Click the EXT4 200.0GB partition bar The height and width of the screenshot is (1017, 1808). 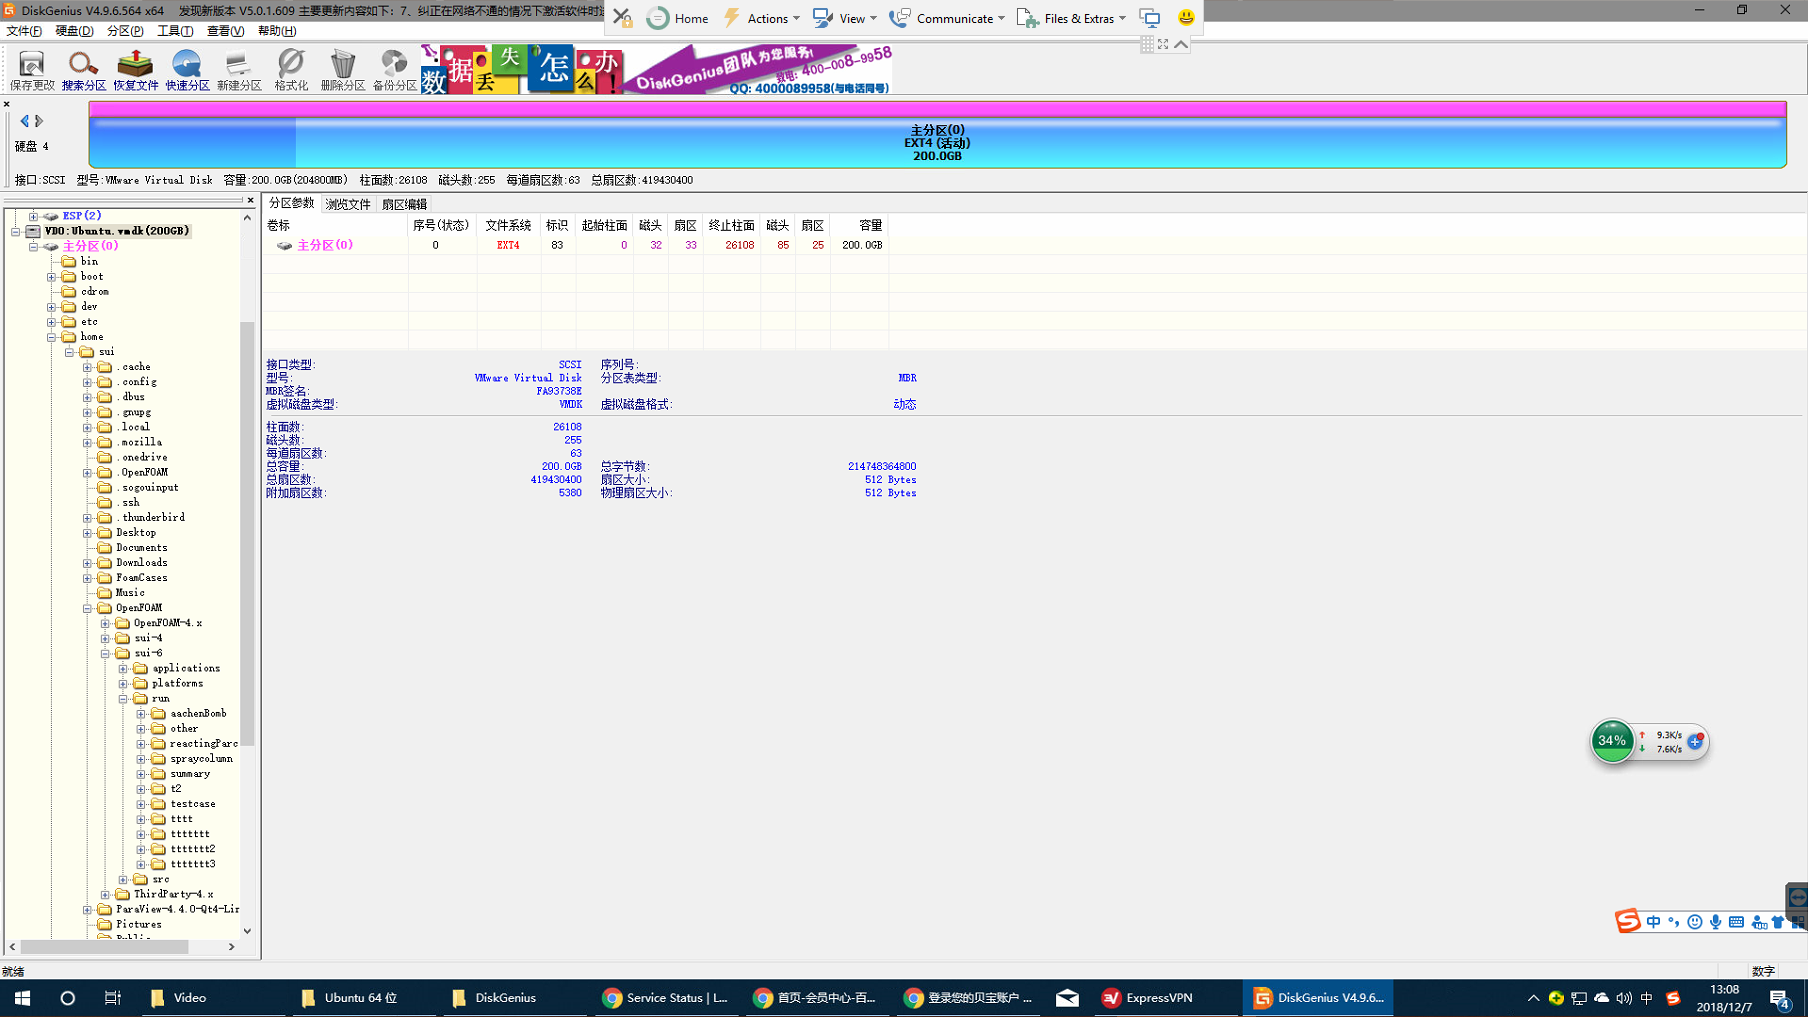tap(937, 136)
